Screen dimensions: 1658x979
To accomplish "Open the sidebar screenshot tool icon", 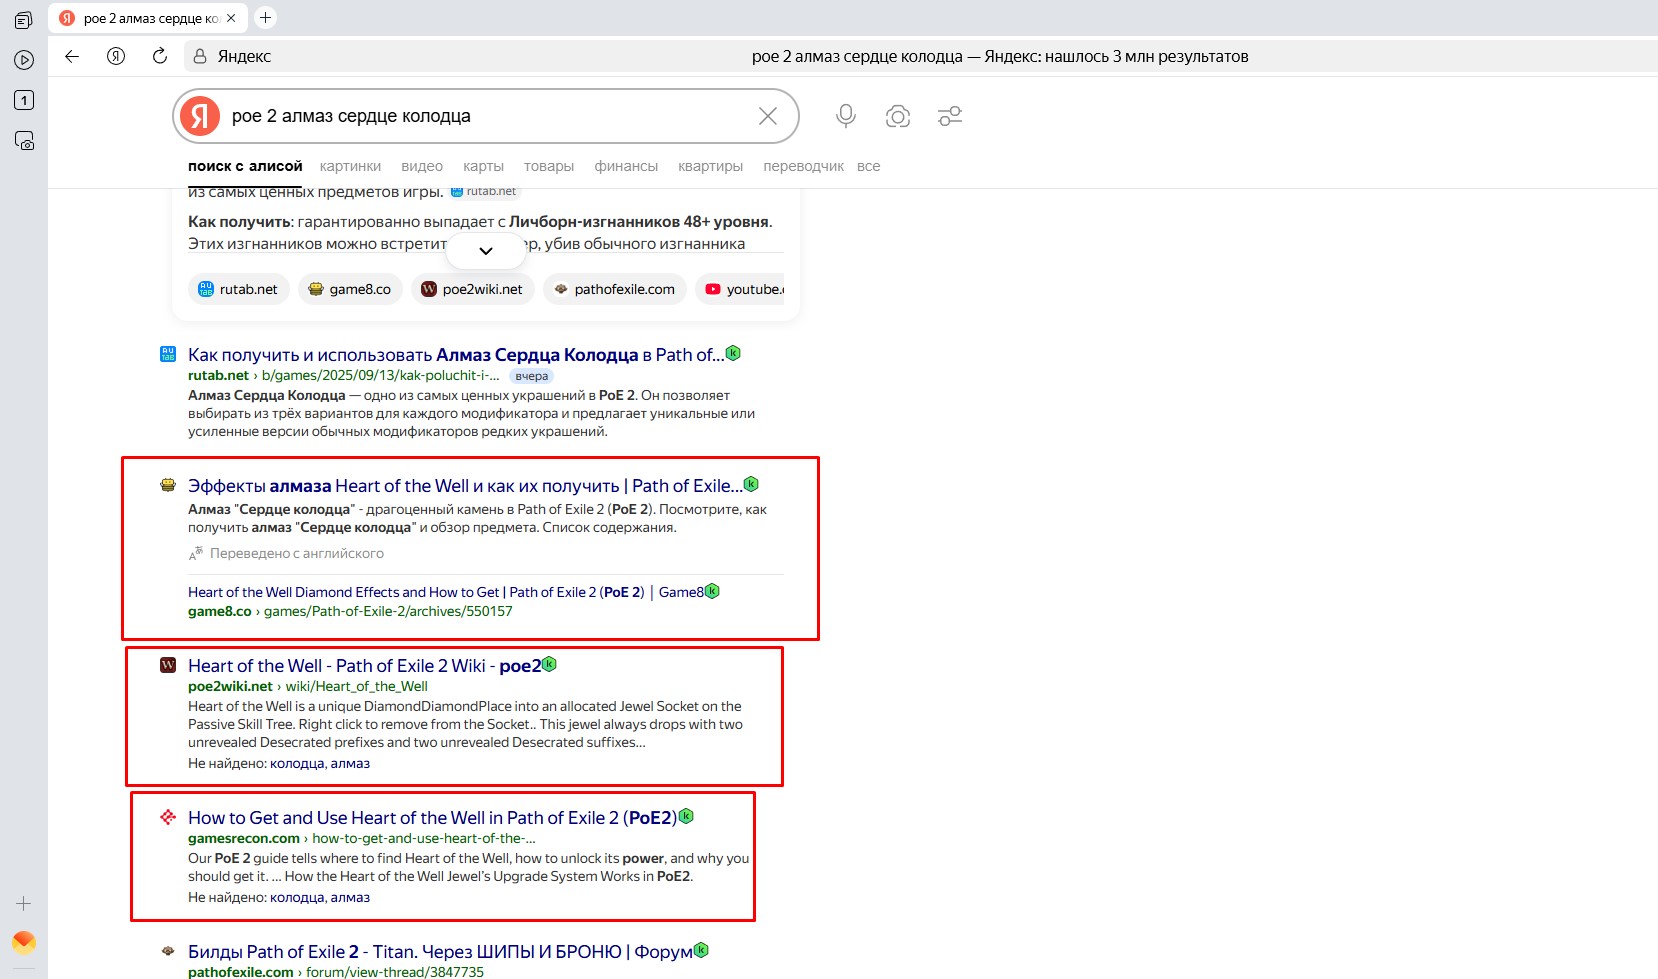I will pyautogui.click(x=24, y=141).
